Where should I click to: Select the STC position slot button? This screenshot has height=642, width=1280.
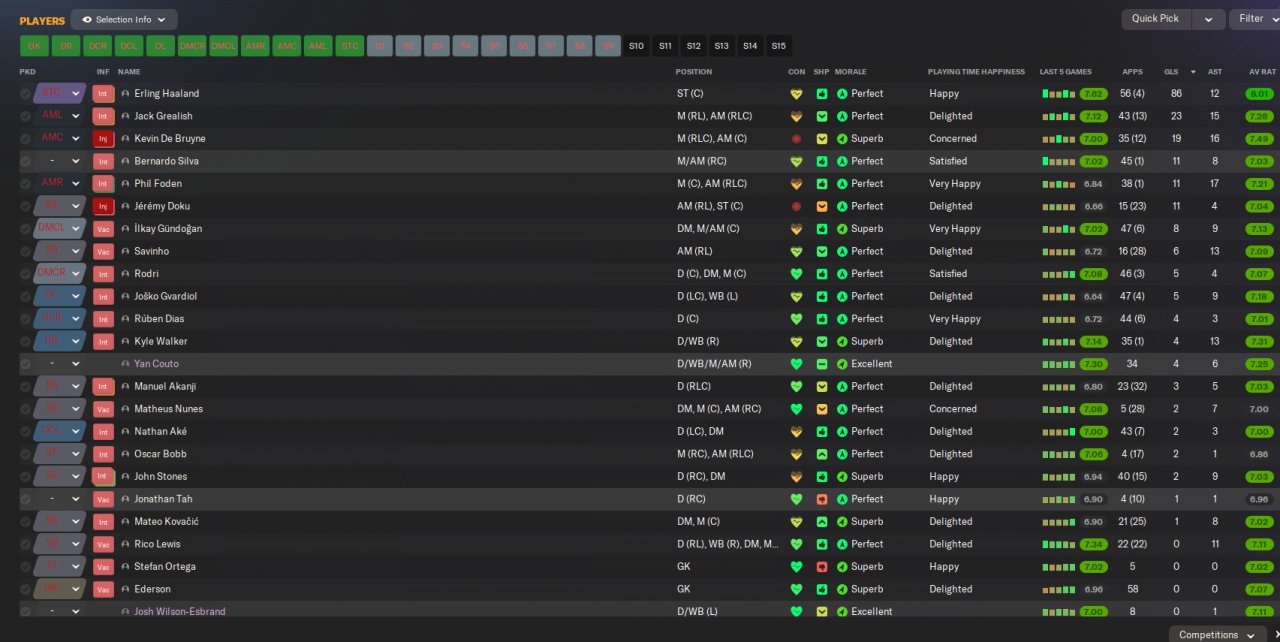pyautogui.click(x=350, y=46)
